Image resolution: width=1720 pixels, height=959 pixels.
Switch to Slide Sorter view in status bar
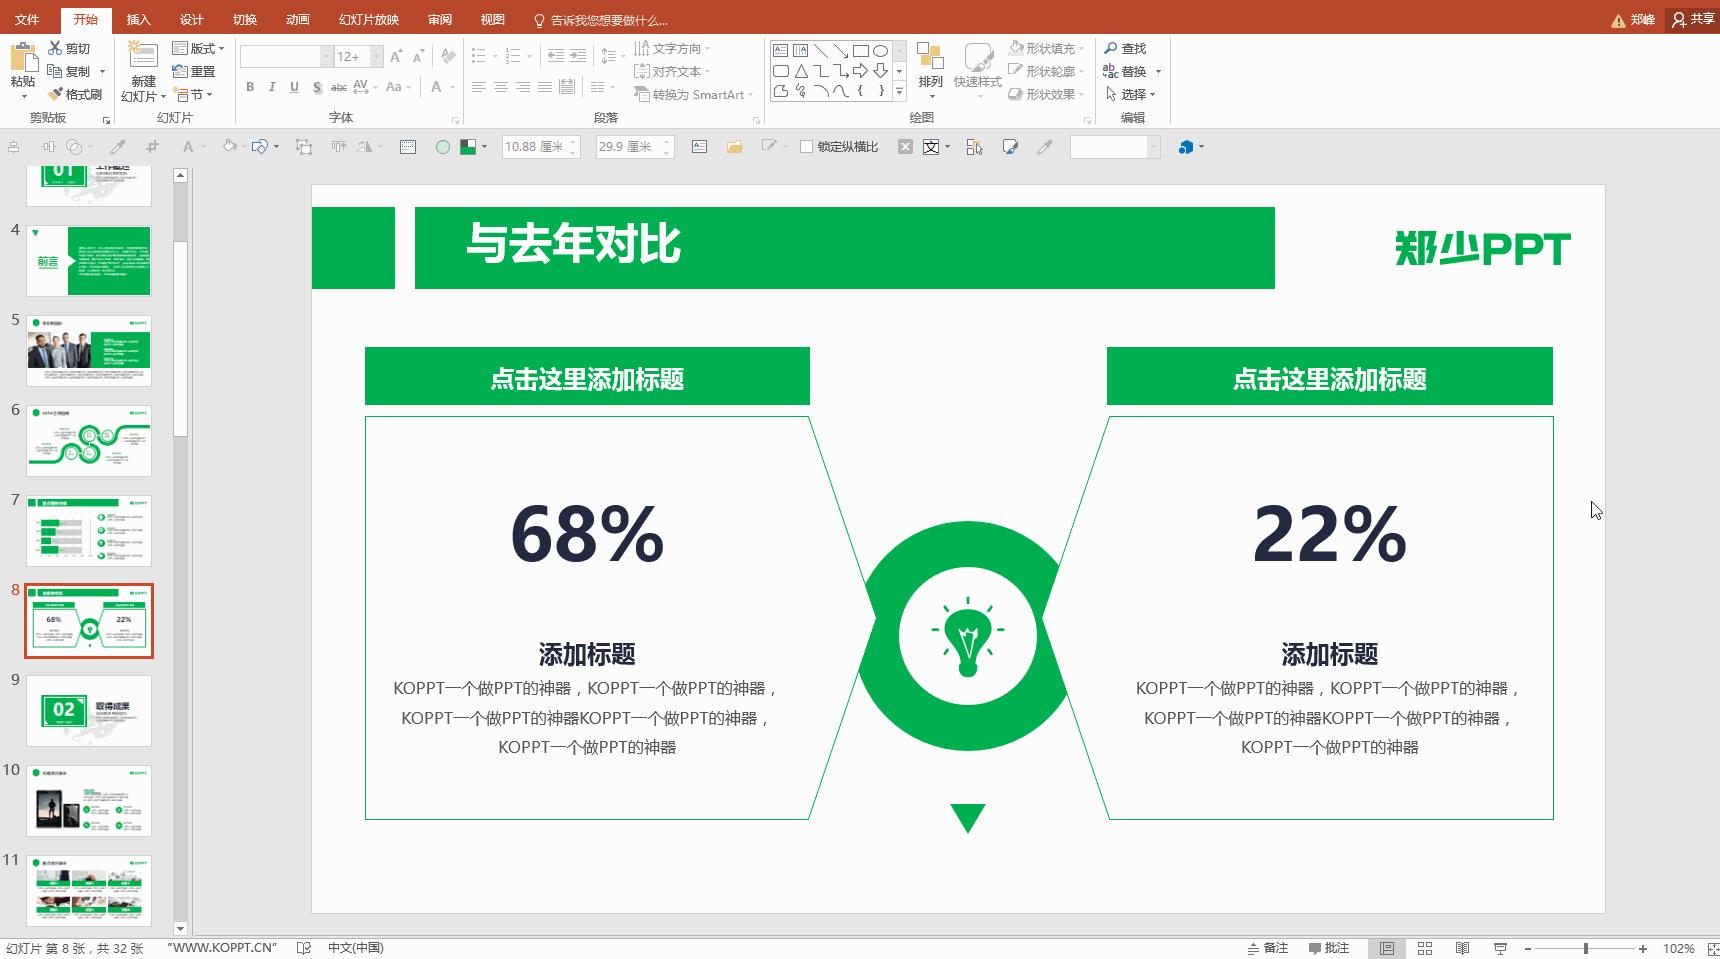(1424, 948)
